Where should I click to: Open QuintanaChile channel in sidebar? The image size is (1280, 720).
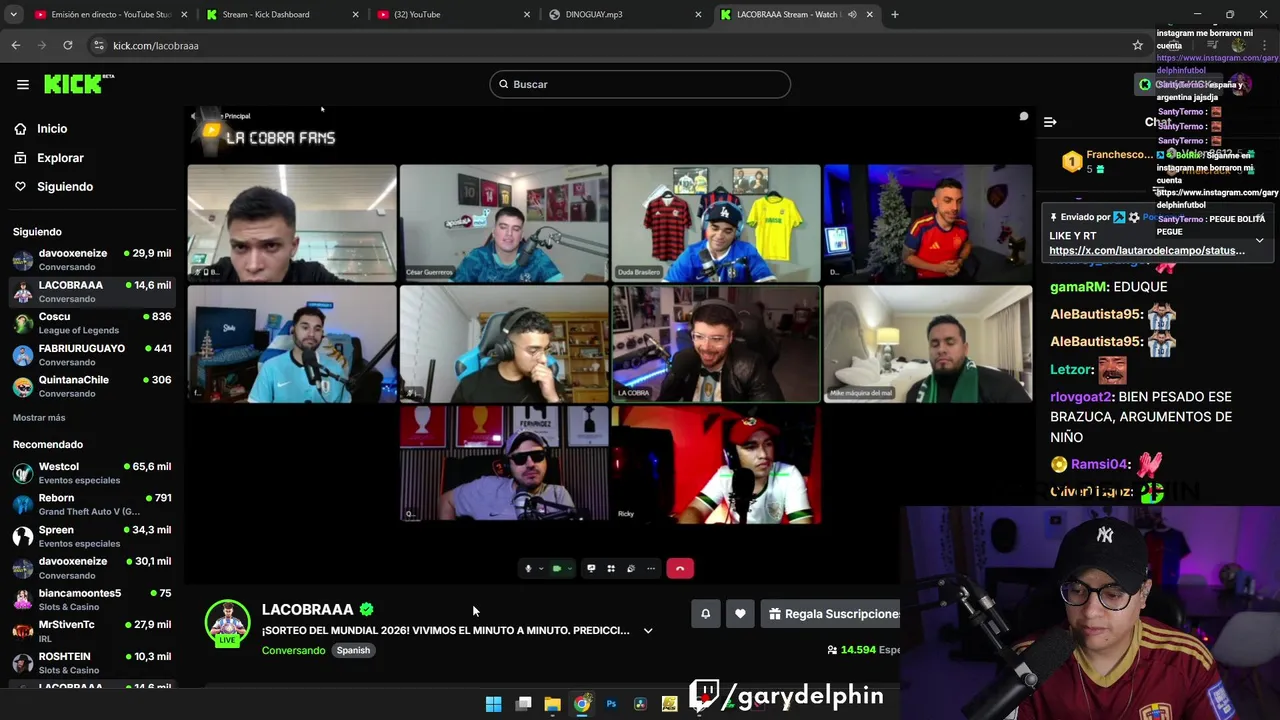(x=92, y=386)
